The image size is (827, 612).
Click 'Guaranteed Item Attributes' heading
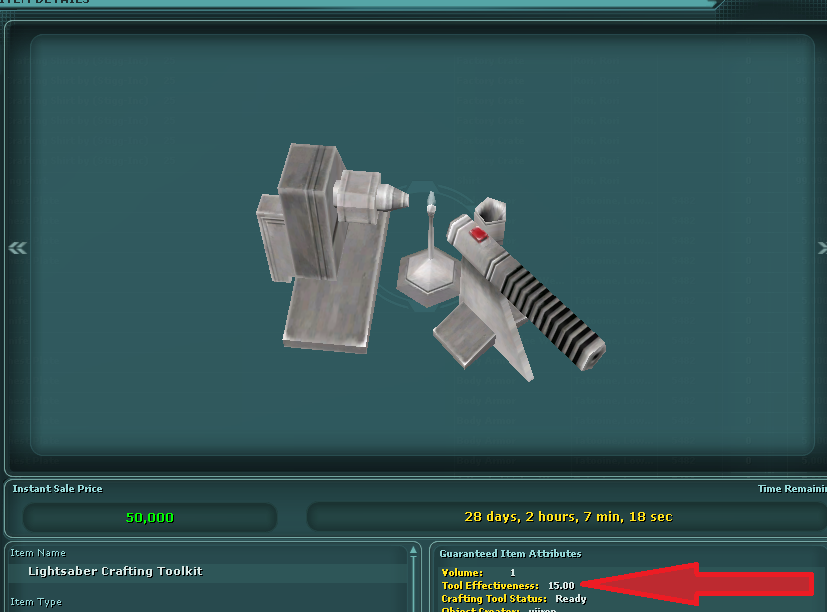tap(510, 553)
